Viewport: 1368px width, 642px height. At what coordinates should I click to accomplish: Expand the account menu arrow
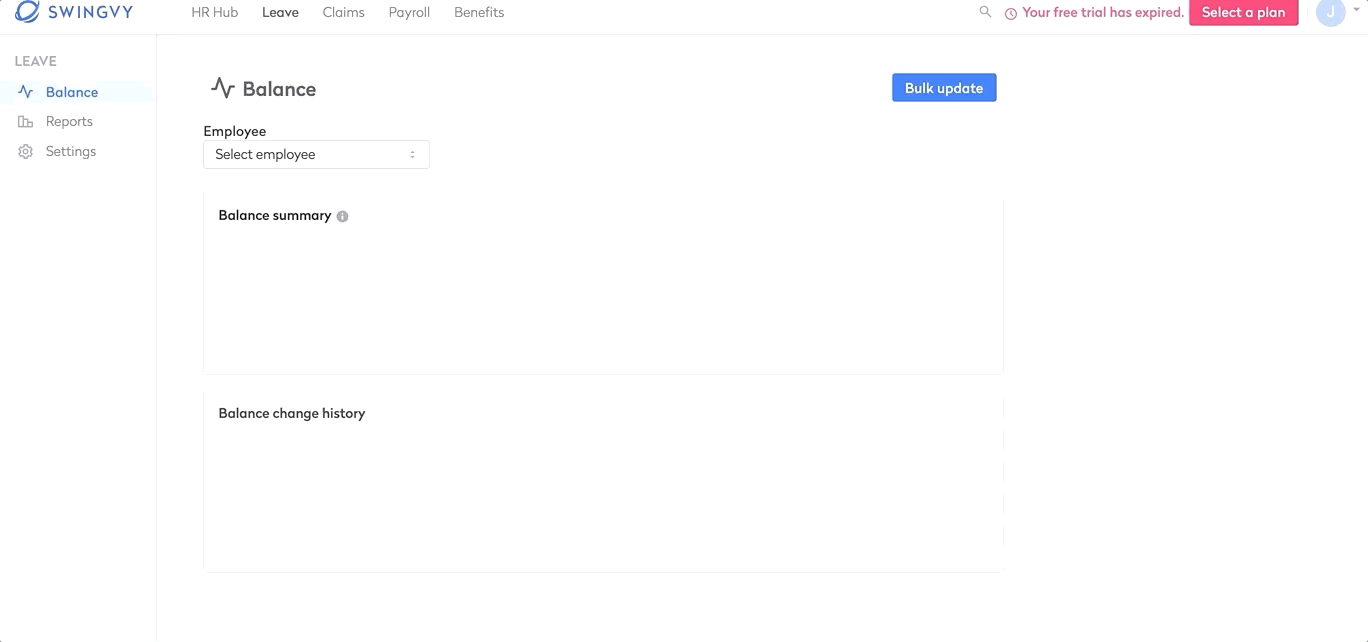click(x=1356, y=12)
